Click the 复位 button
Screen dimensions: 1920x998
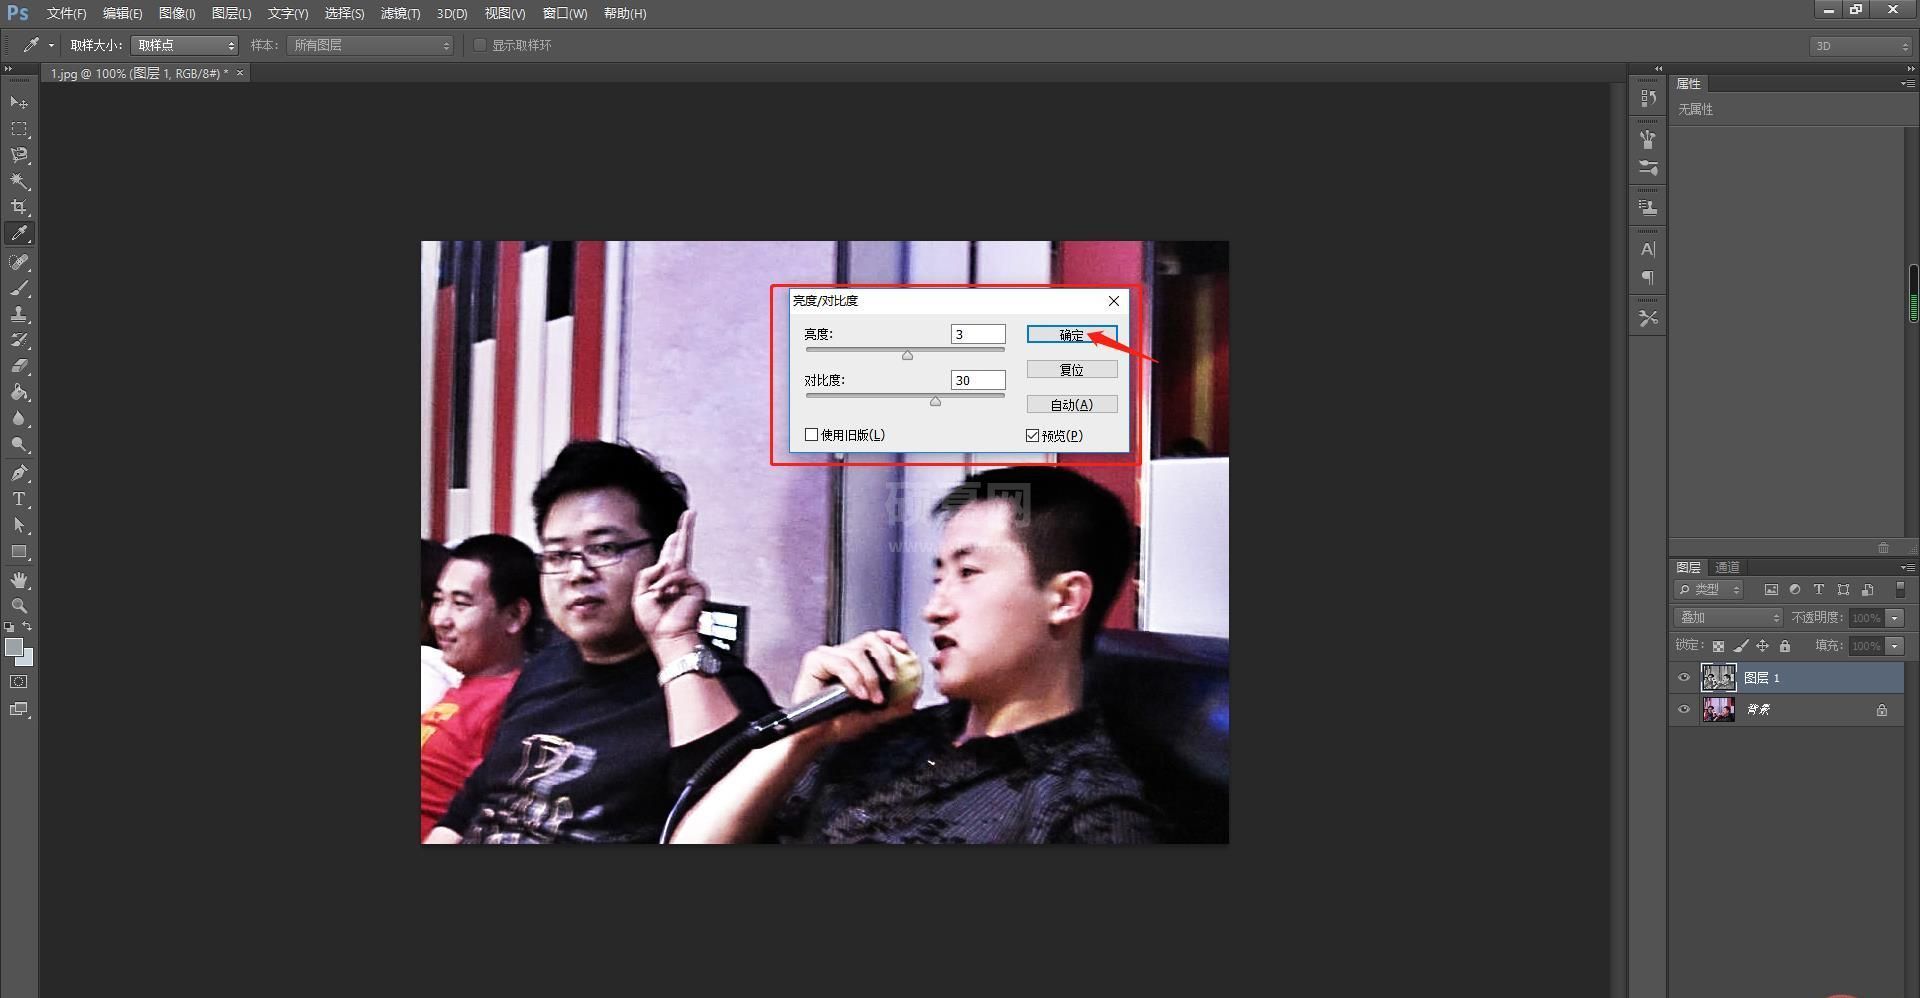[1071, 370]
